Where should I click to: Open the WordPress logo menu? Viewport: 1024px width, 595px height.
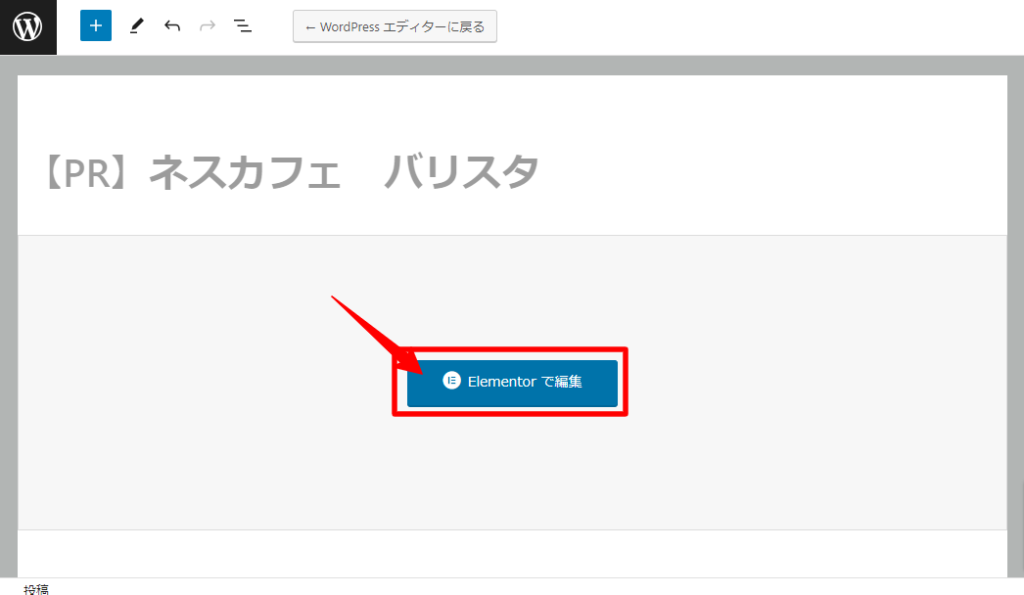(x=28, y=27)
